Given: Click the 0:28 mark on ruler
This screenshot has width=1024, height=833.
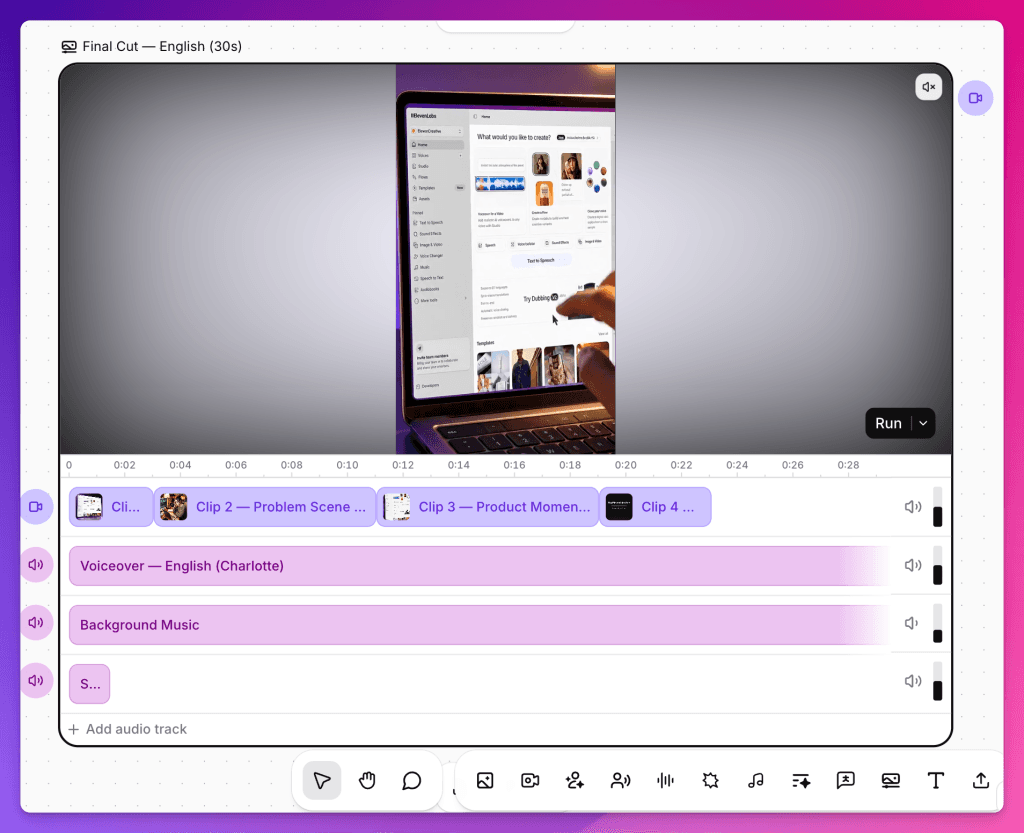Looking at the screenshot, I should pyautogui.click(x=848, y=465).
